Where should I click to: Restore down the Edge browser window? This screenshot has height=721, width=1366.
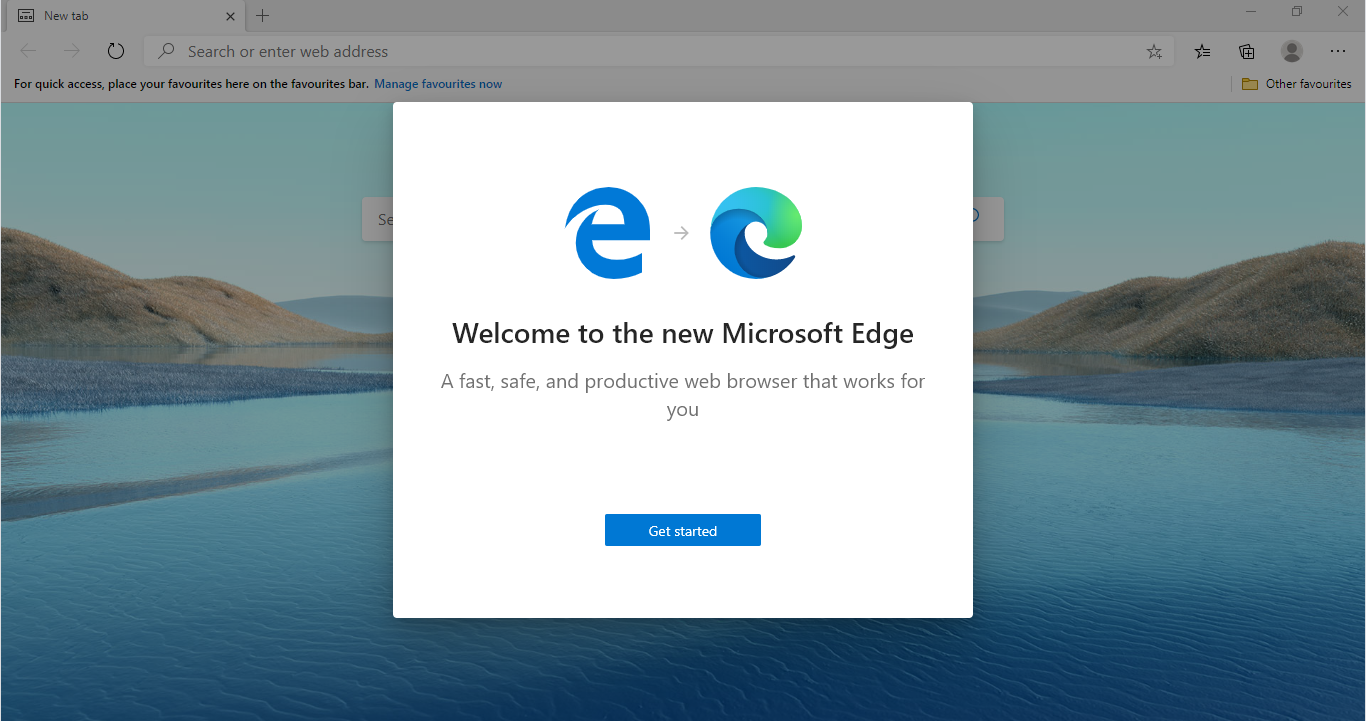coord(1297,12)
